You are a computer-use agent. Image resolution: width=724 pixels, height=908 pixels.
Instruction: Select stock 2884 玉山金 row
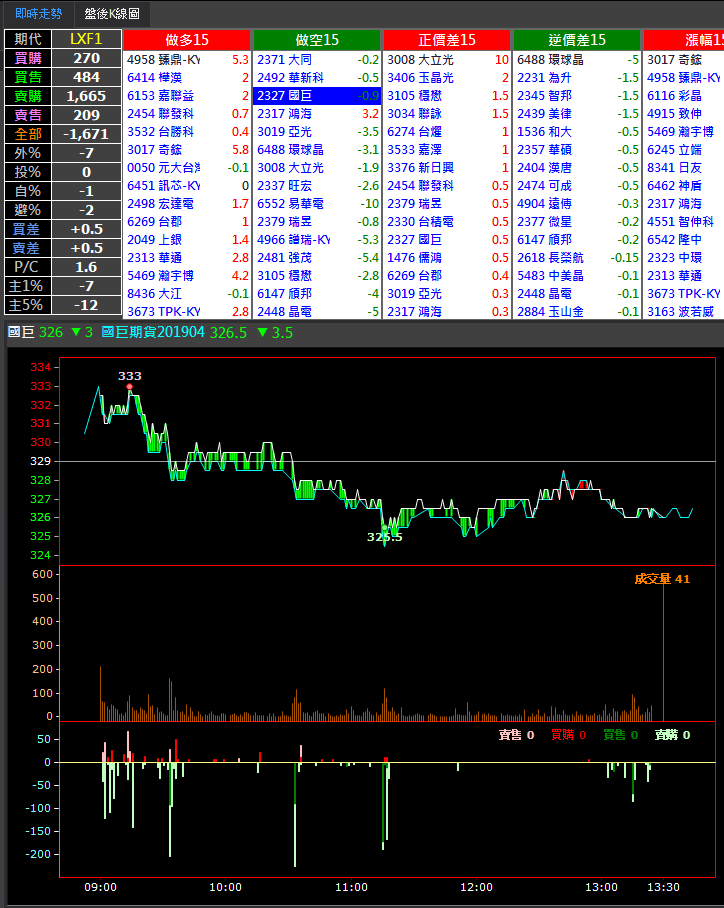(x=577, y=312)
